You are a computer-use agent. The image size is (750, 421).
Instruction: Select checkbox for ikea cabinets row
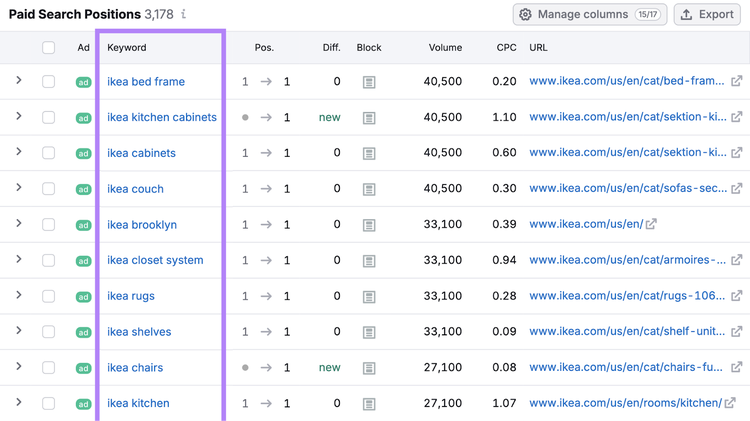(48, 153)
